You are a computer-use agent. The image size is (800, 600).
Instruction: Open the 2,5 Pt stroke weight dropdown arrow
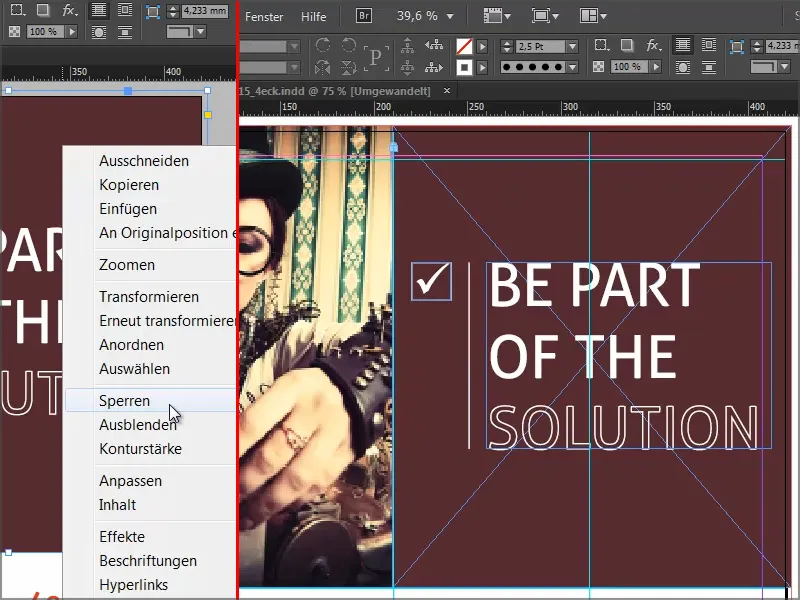[572, 46]
